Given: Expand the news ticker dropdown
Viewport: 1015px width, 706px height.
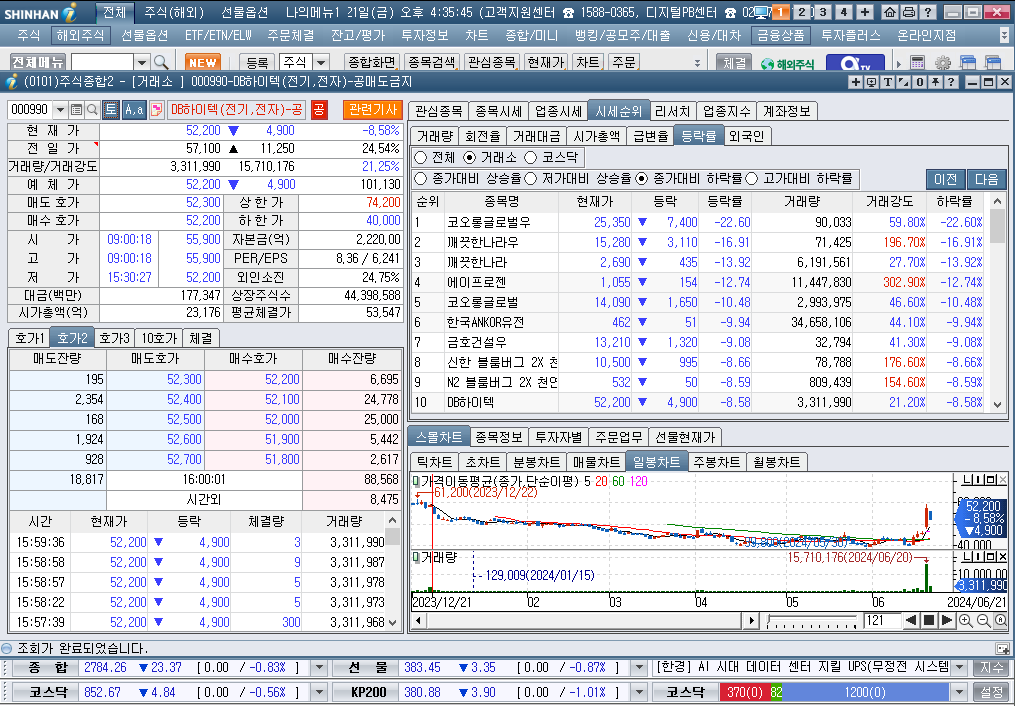Looking at the screenshot, I should coord(959,667).
